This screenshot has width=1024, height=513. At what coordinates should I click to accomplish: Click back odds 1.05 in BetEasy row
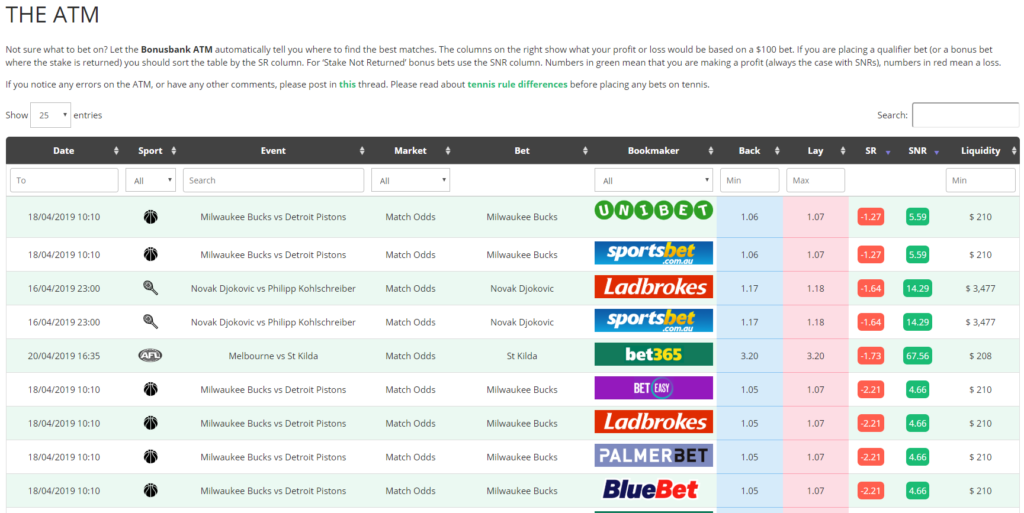tap(750, 390)
